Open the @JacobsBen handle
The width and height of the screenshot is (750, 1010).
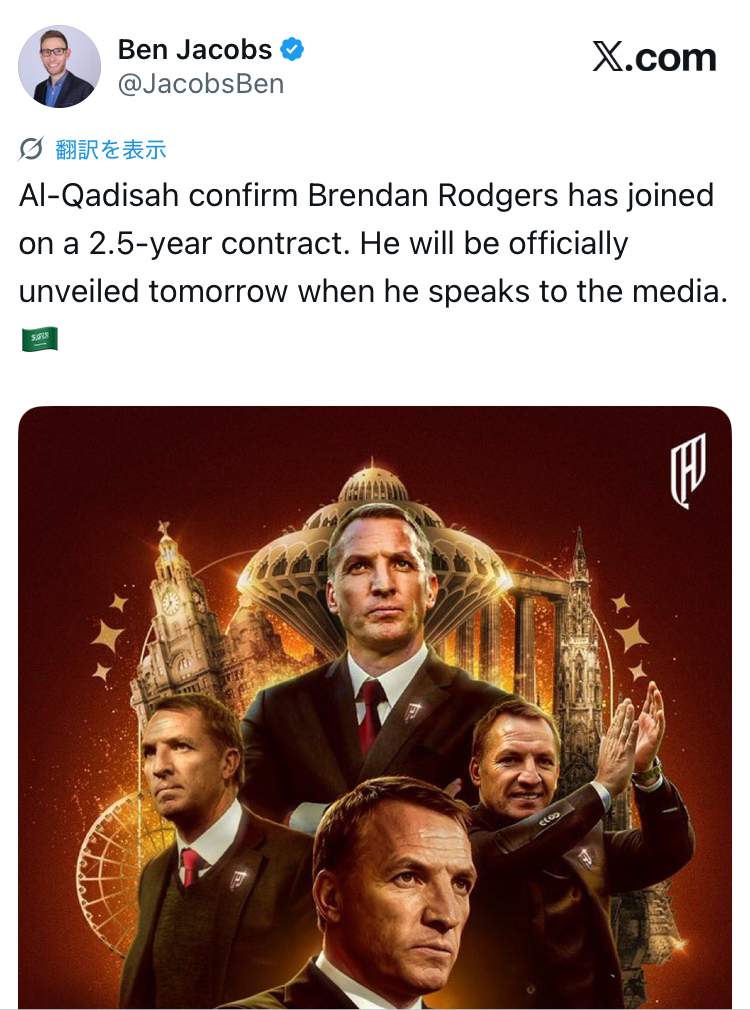click(x=200, y=85)
